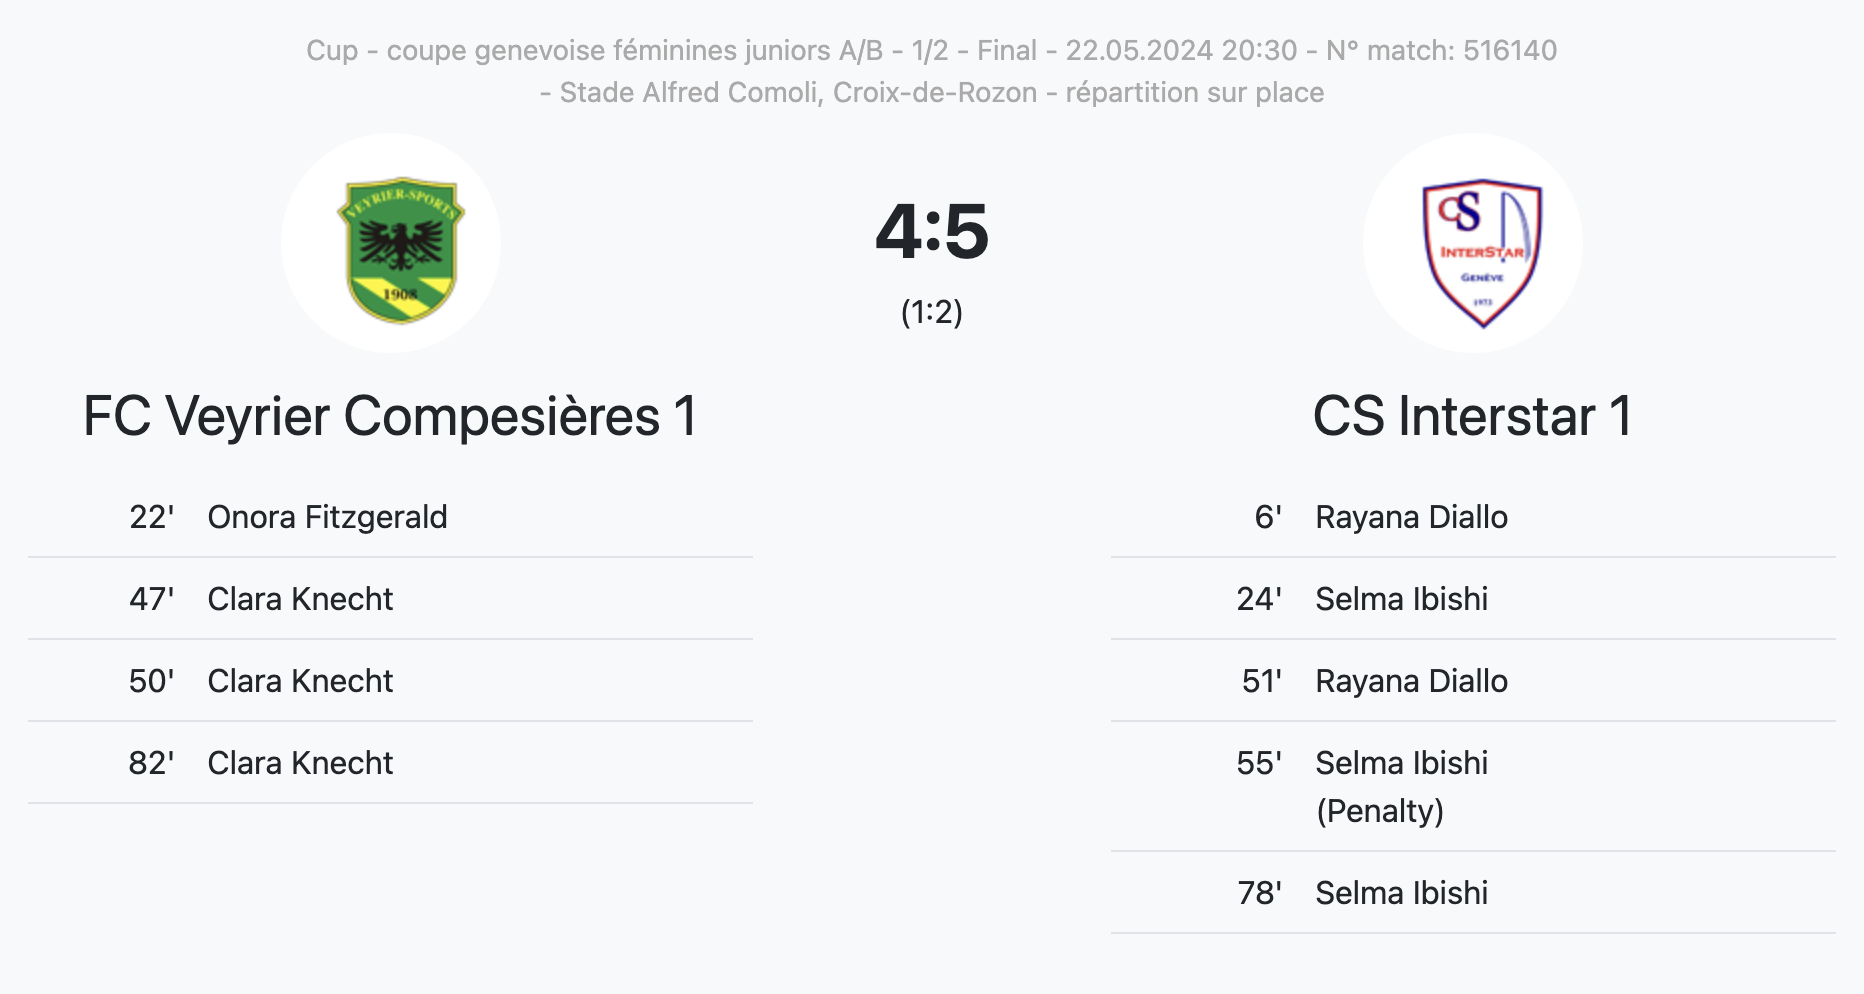1864x994 pixels.
Task: Click the CS Interstar club logo
Action: pos(1481,252)
